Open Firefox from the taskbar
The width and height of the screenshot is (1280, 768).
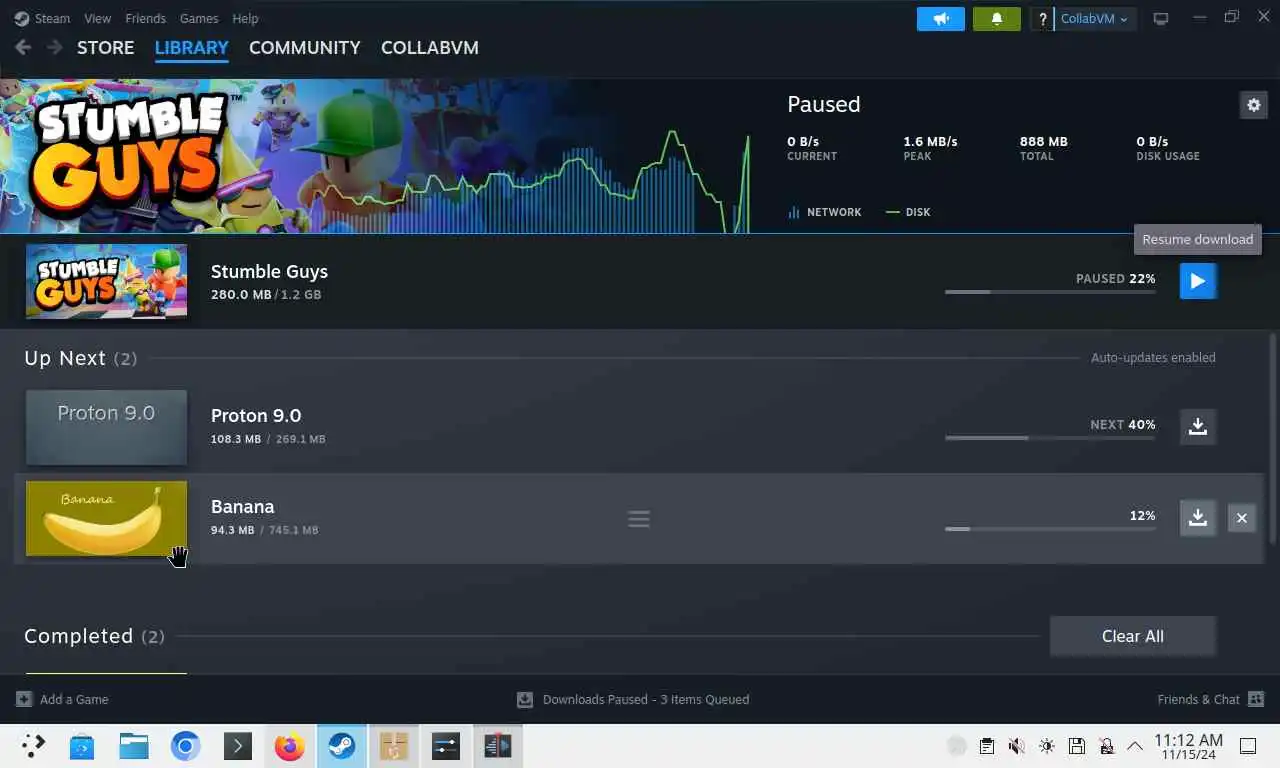[289, 746]
